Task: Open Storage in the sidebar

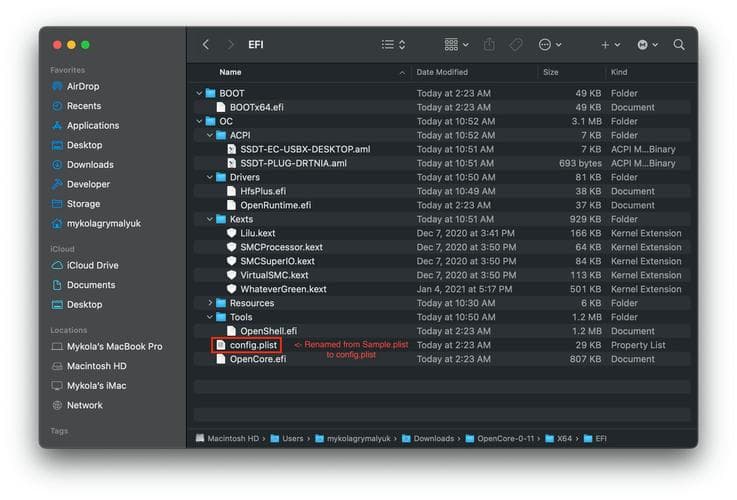Action: click(x=76, y=204)
